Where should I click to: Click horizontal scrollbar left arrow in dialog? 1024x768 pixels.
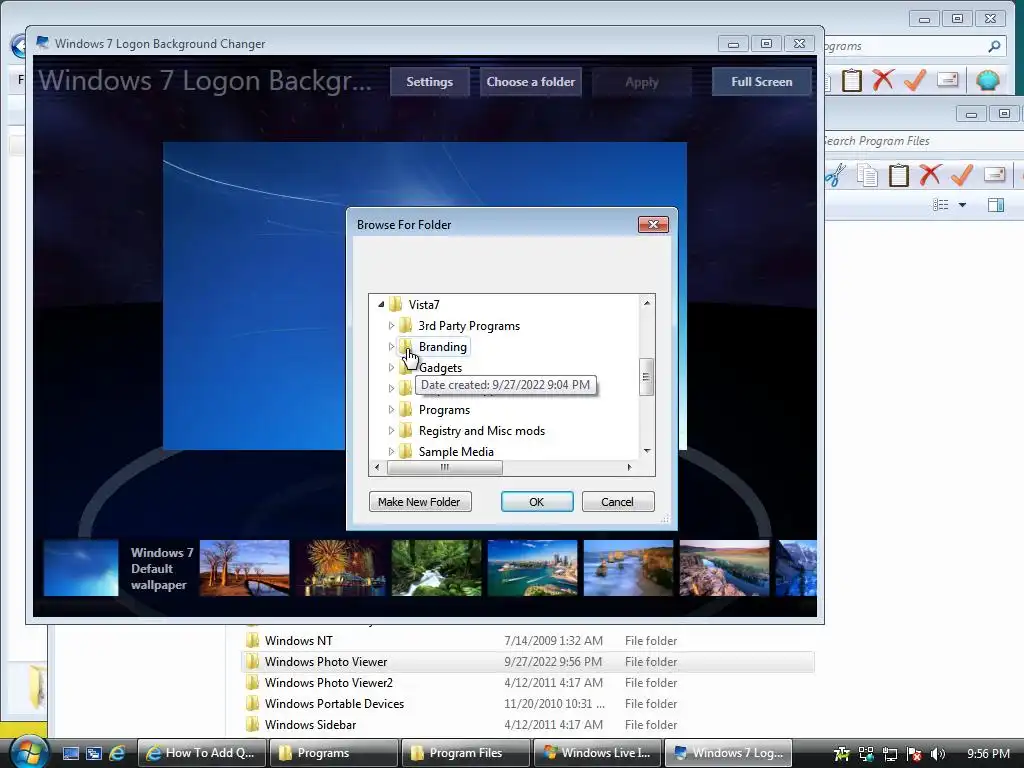[x=377, y=467]
